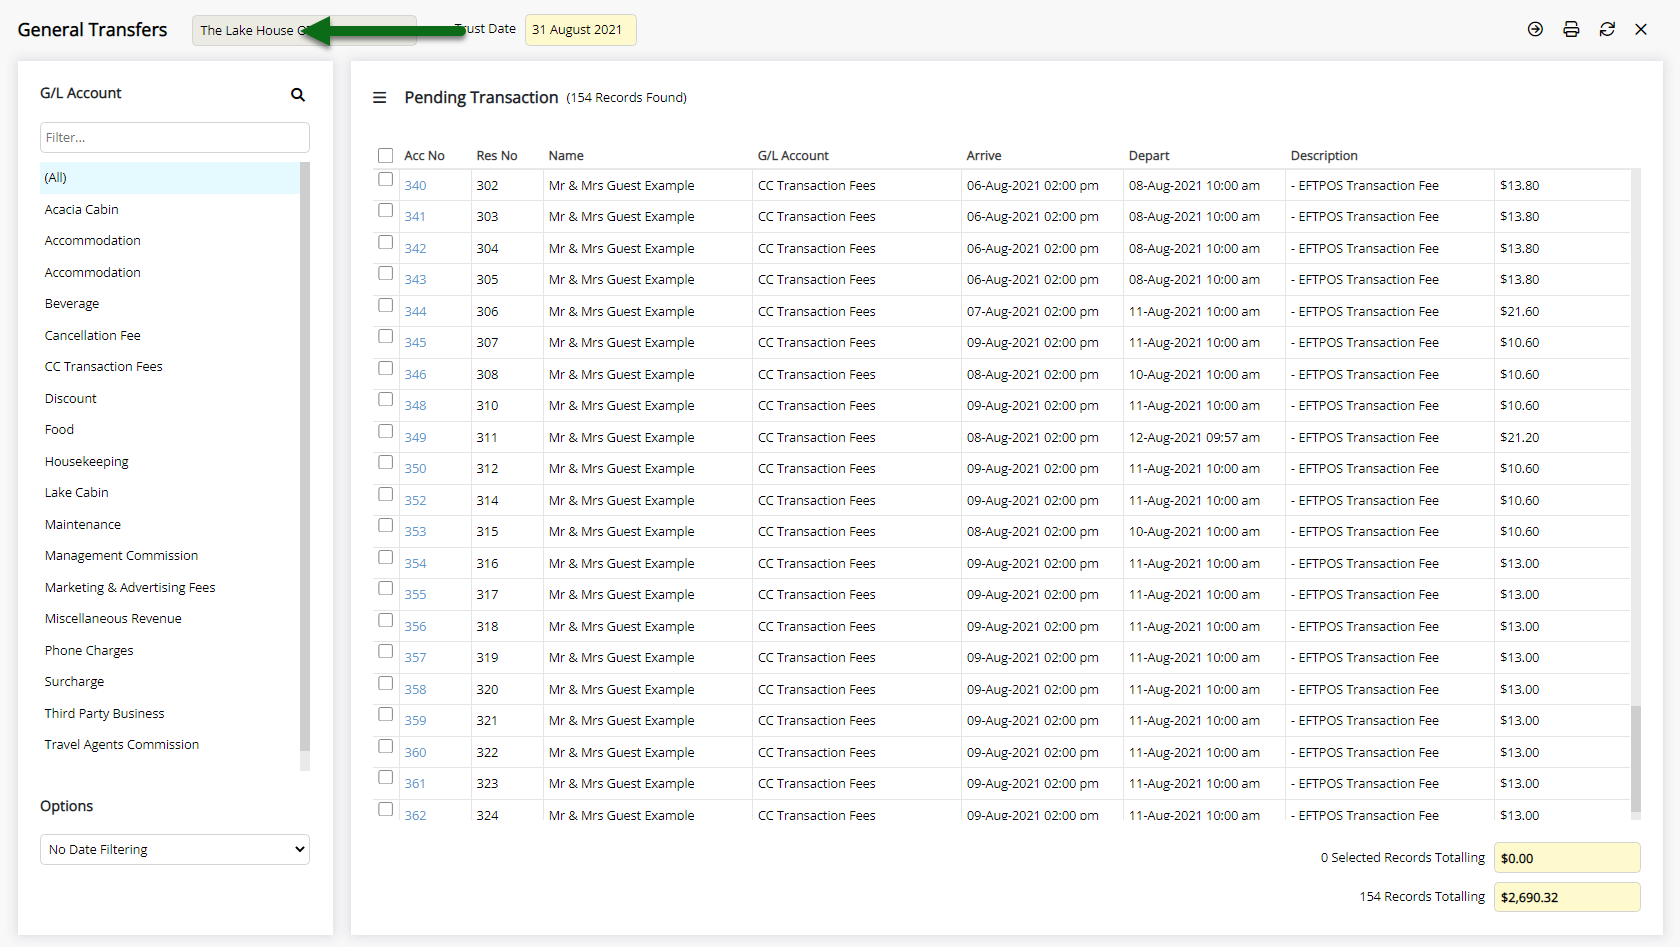Sort by the Name column header

coord(566,156)
